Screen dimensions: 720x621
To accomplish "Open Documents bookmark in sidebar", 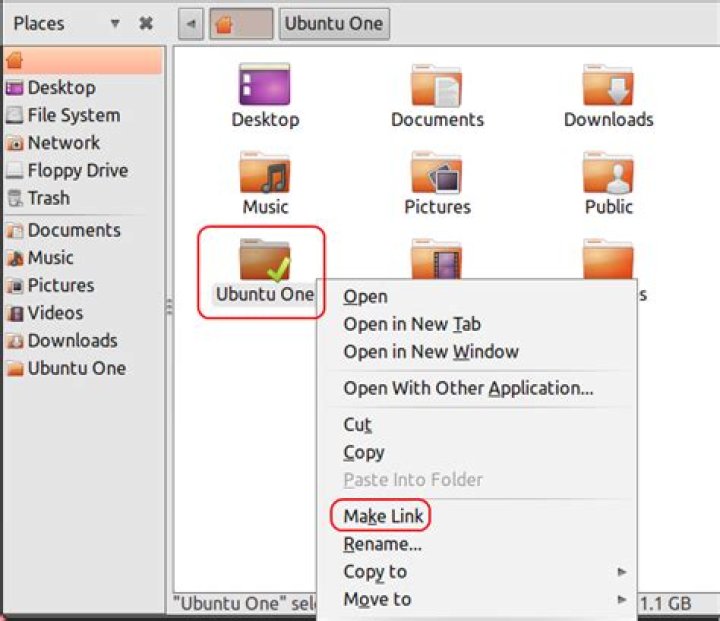I will 63,230.
